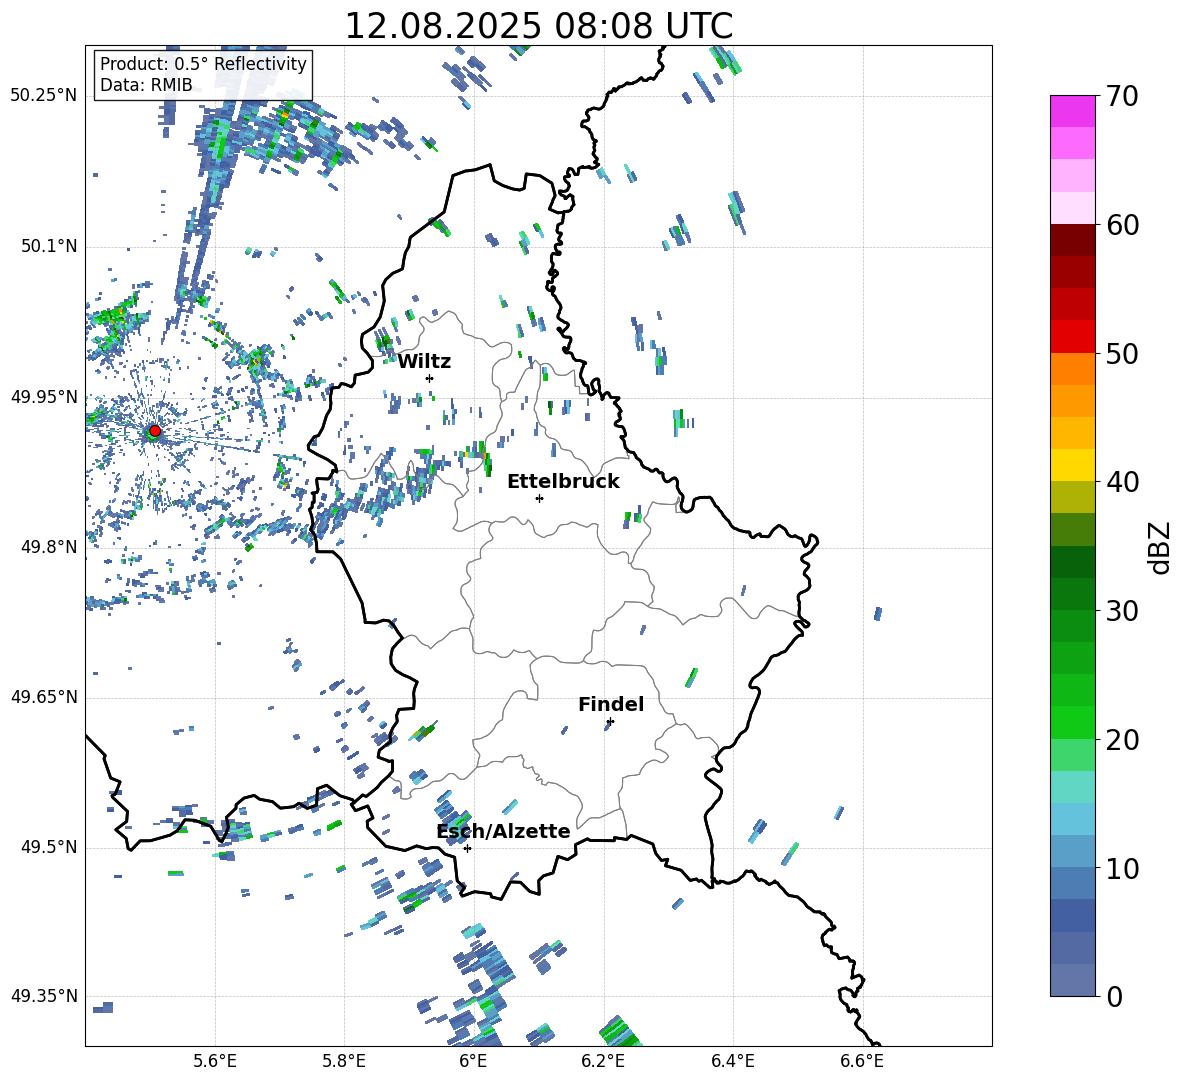
Task: Click the lowest slate-blue 0 dBZ segment
Action: click(1072, 980)
